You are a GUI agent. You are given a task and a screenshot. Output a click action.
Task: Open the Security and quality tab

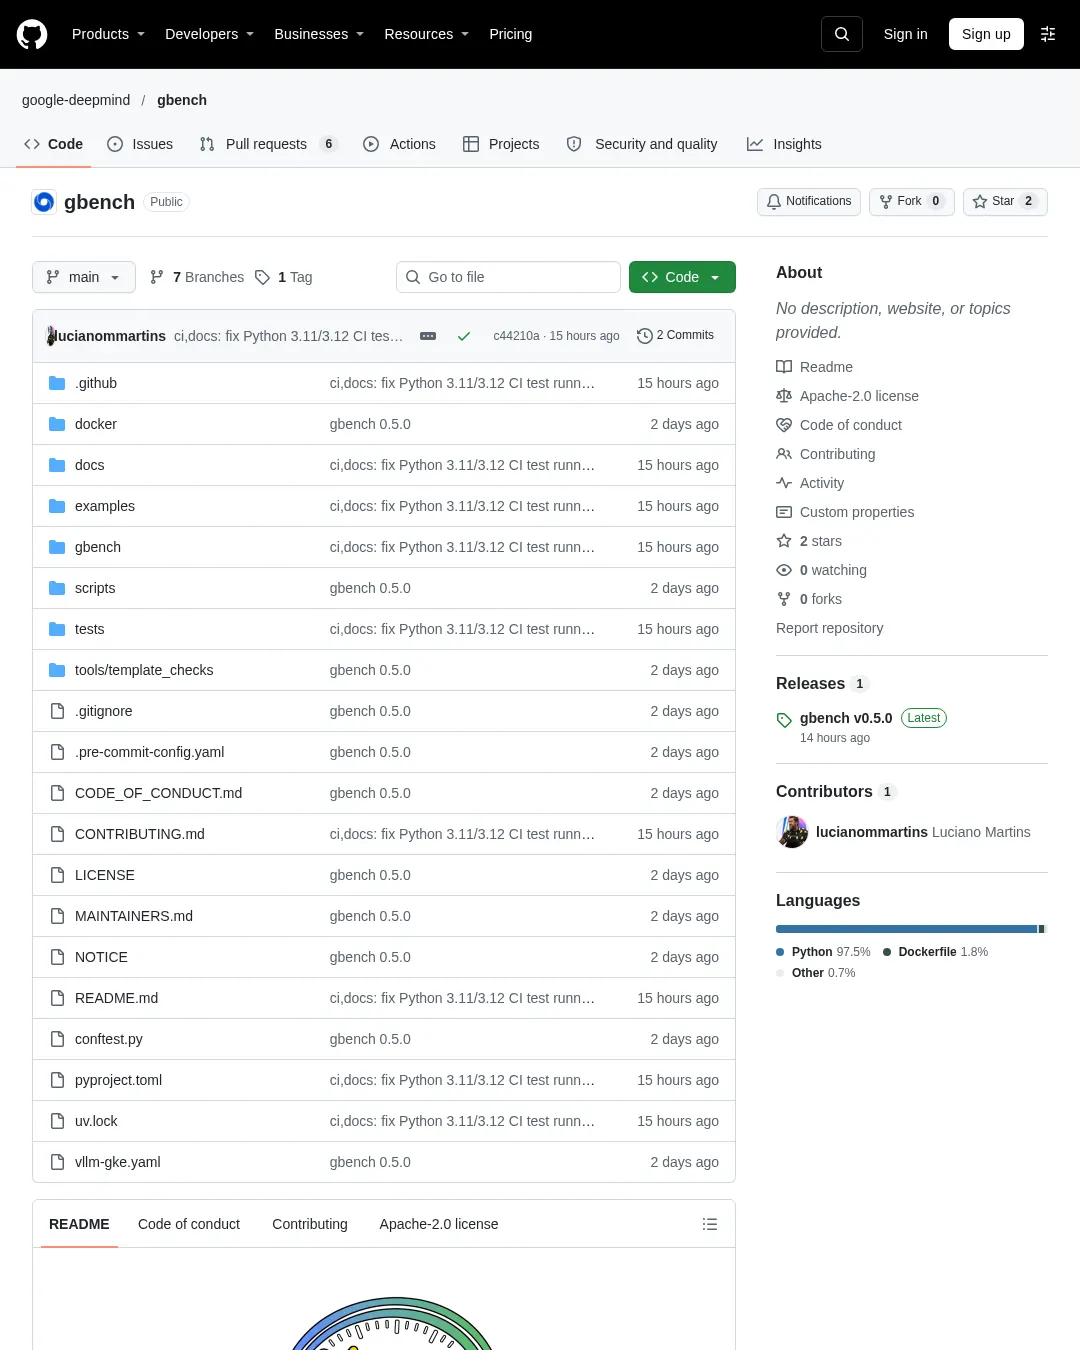[x=642, y=144]
